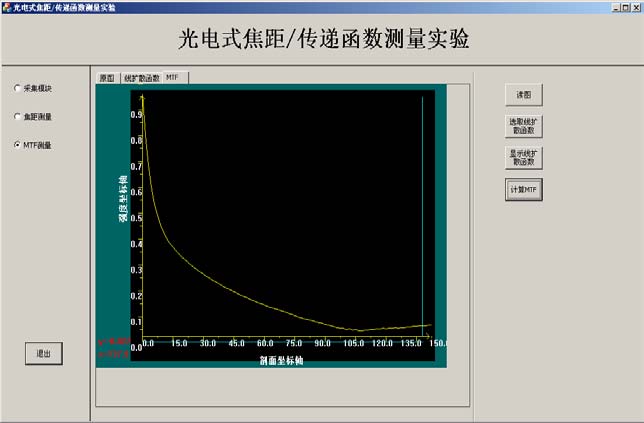Viewport: 644px width, 423px height.
Task: Switch to the MTF tab
Action: [x=176, y=78]
